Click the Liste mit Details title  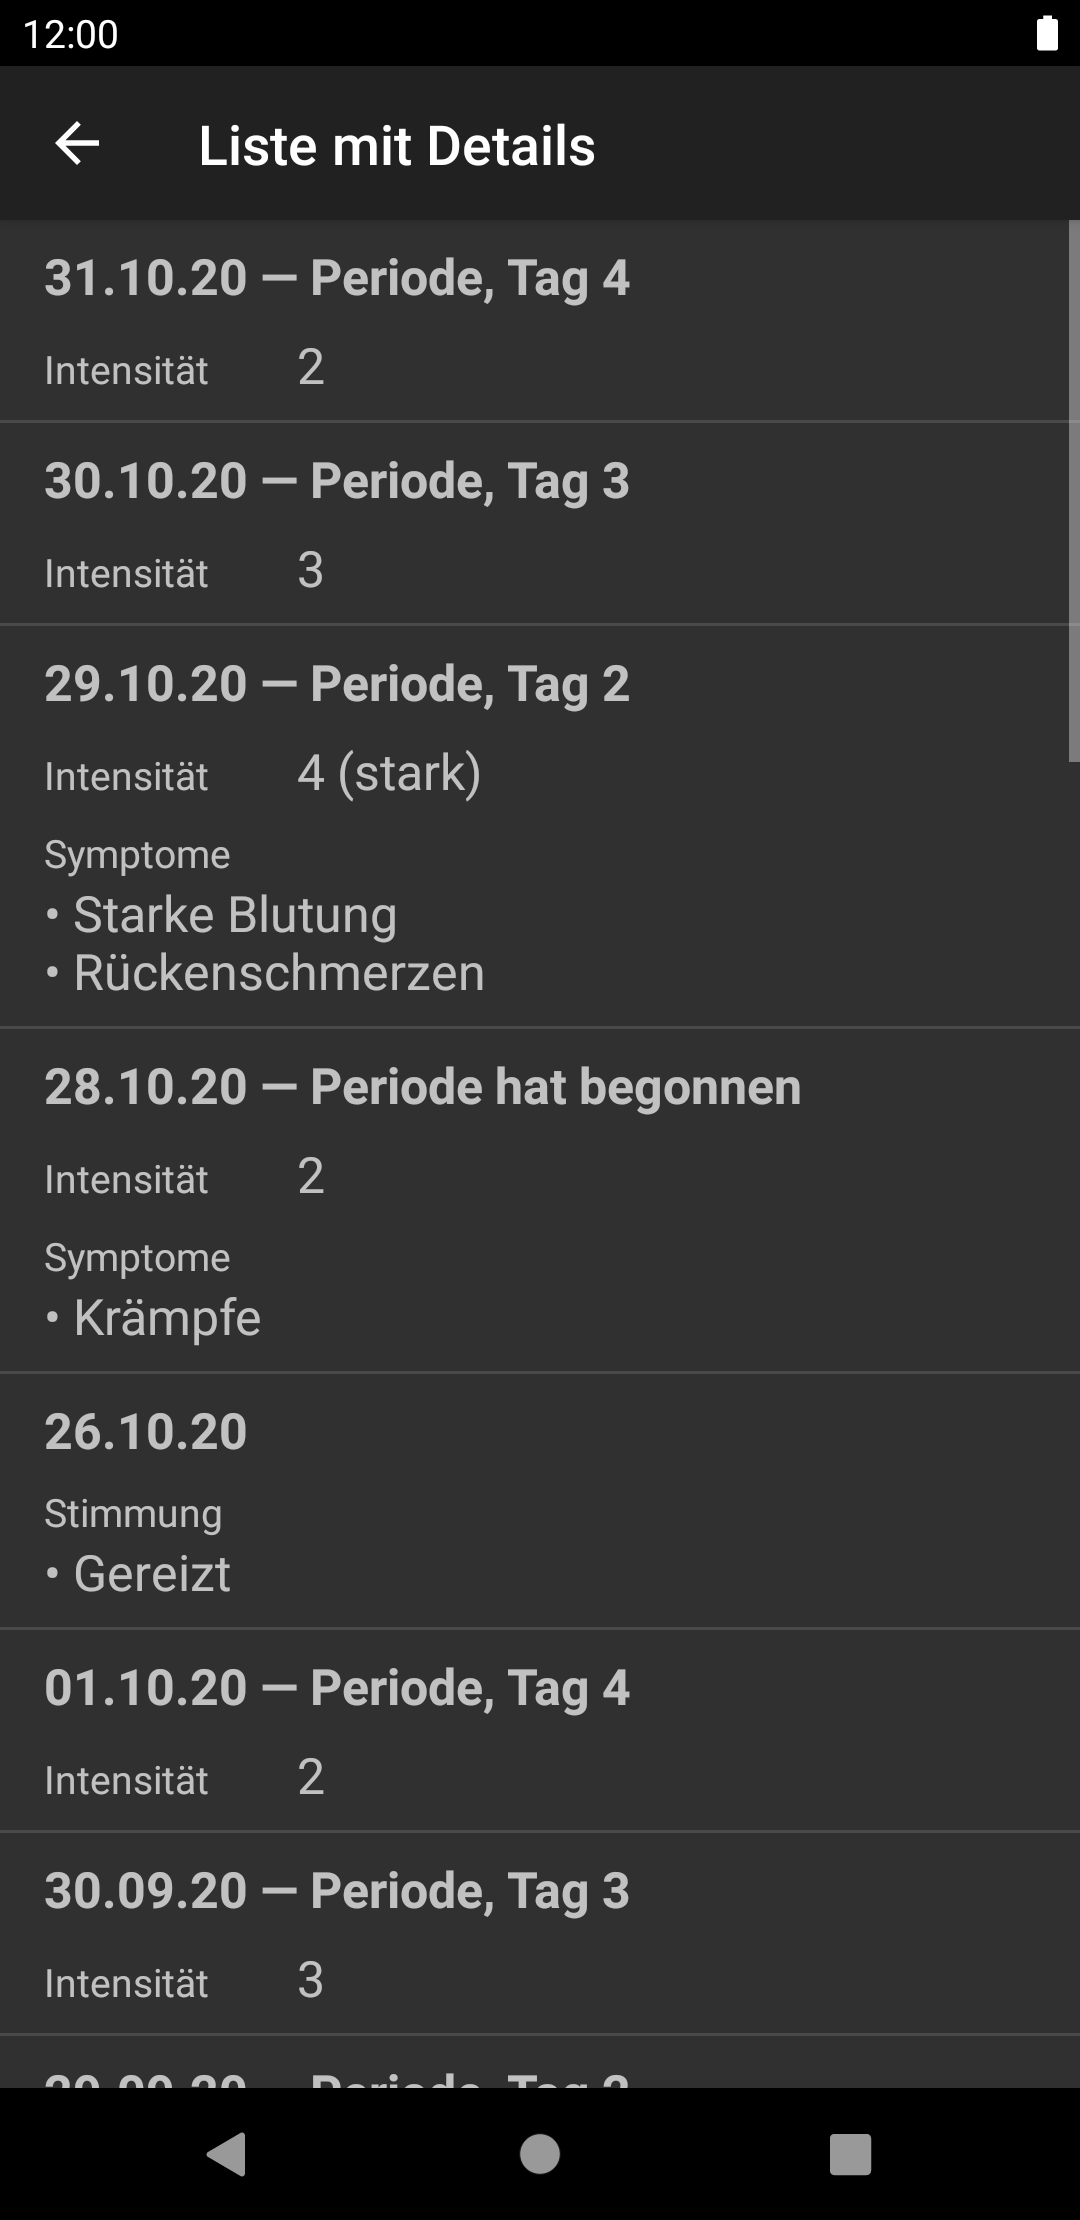tap(396, 146)
